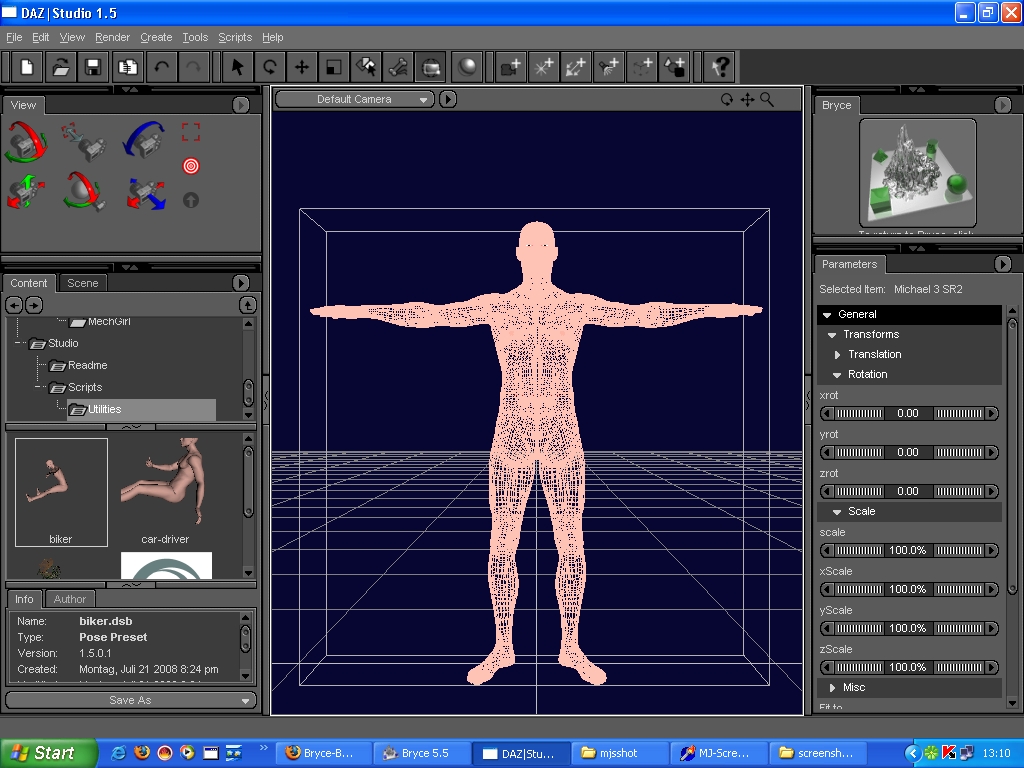Select the Rotate tool in toolbar
1024x768 pixels.
(269, 67)
